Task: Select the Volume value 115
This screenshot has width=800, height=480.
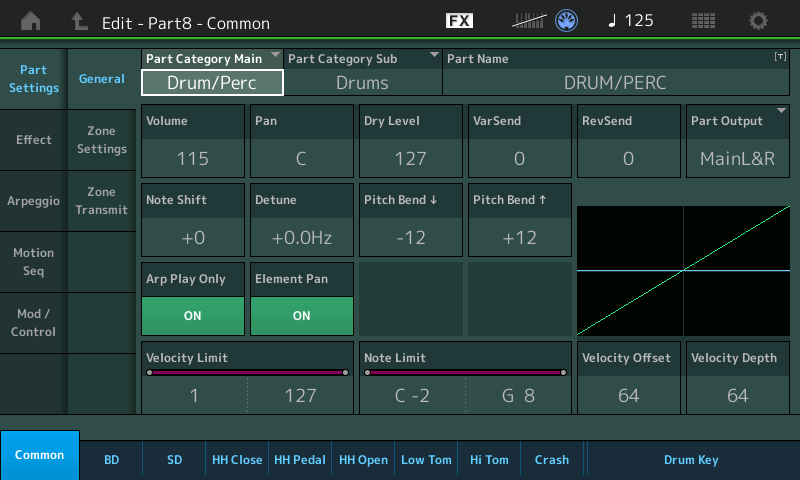Action: tap(192, 158)
